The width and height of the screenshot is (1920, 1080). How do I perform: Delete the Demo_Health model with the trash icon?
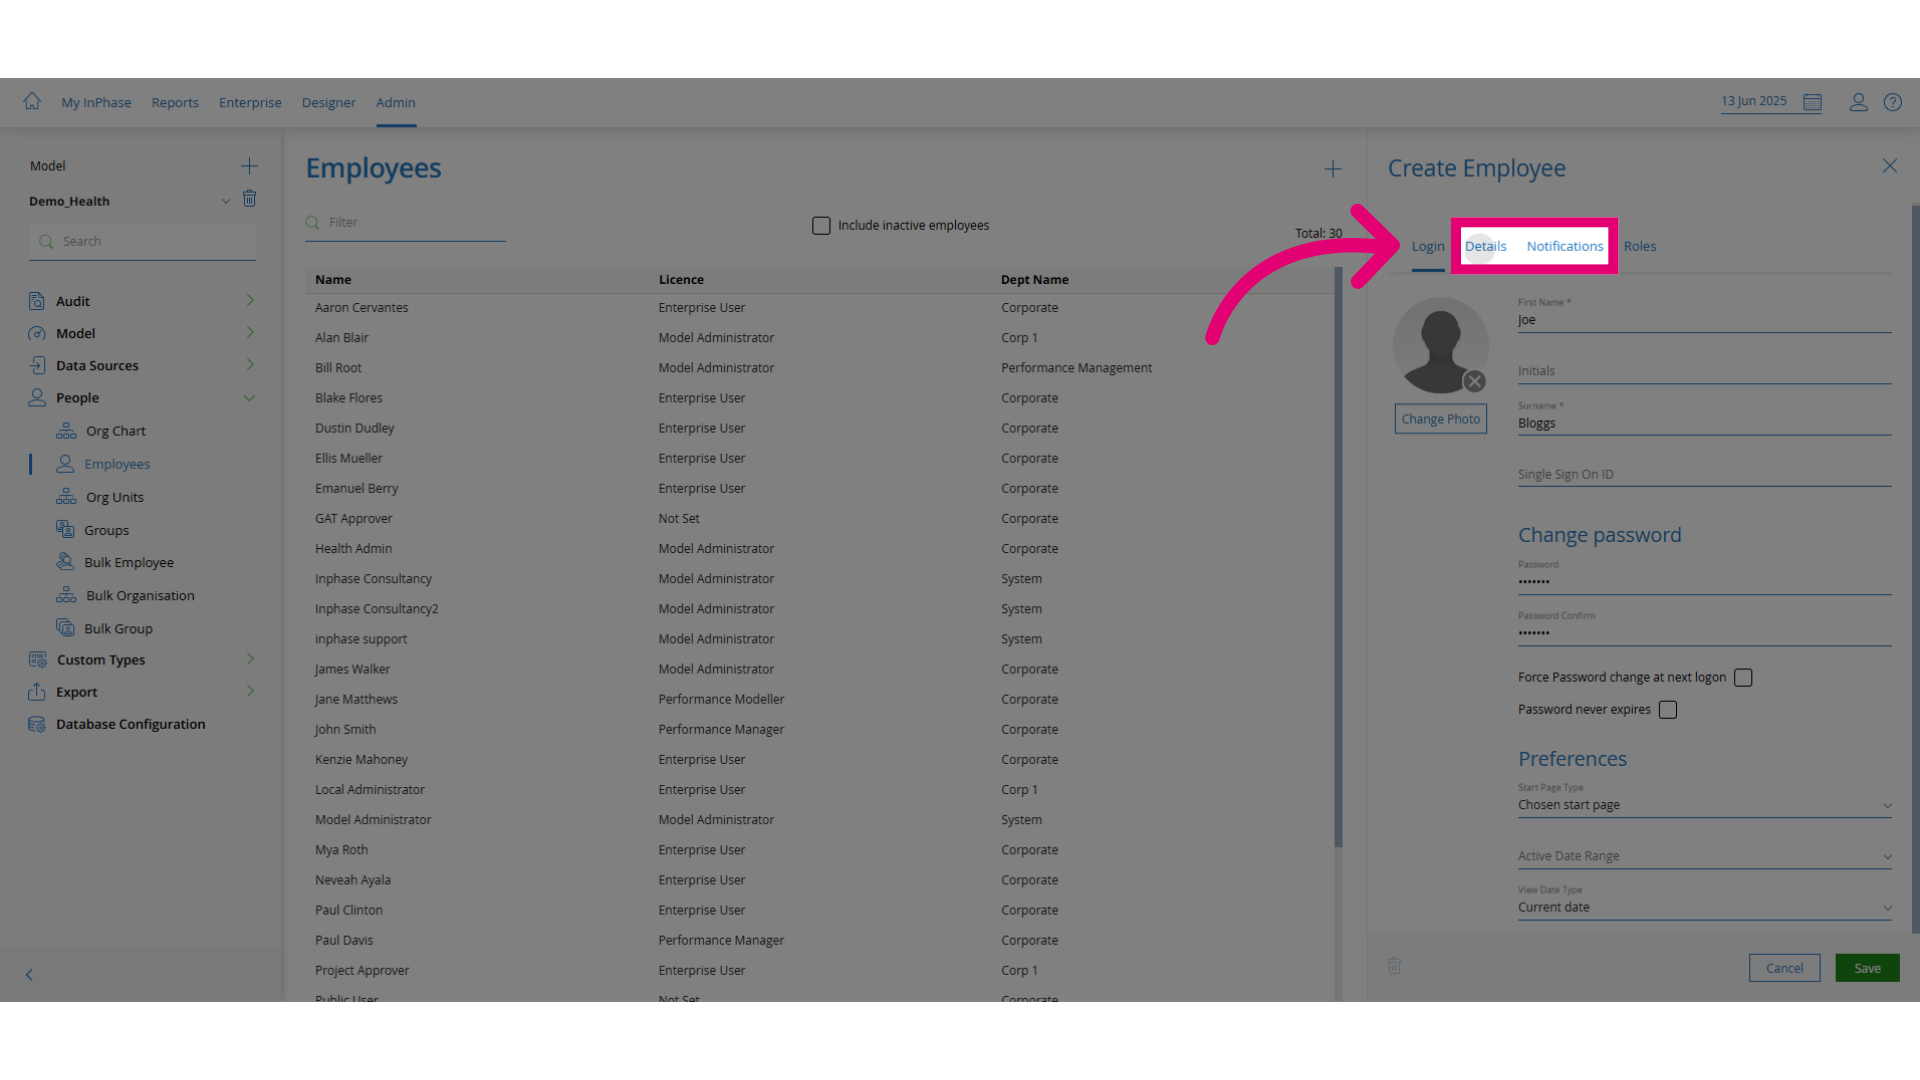(x=250, y=199)
